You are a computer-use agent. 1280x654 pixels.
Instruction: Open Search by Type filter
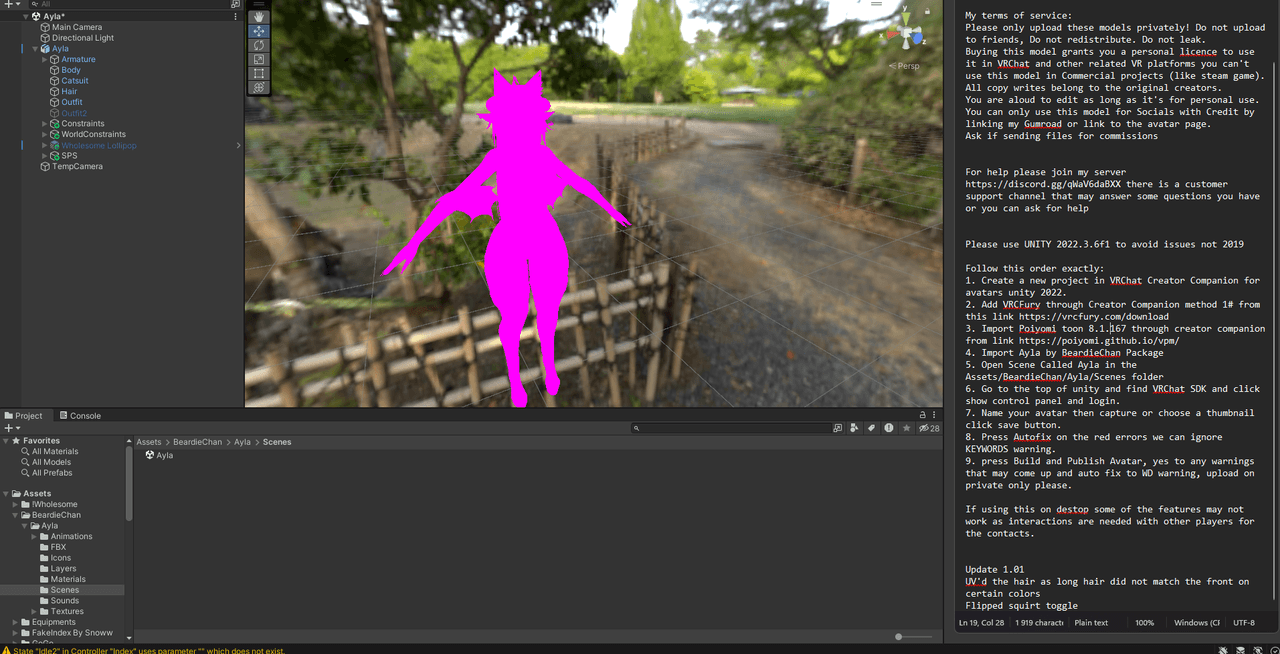(x=855, y=428)
